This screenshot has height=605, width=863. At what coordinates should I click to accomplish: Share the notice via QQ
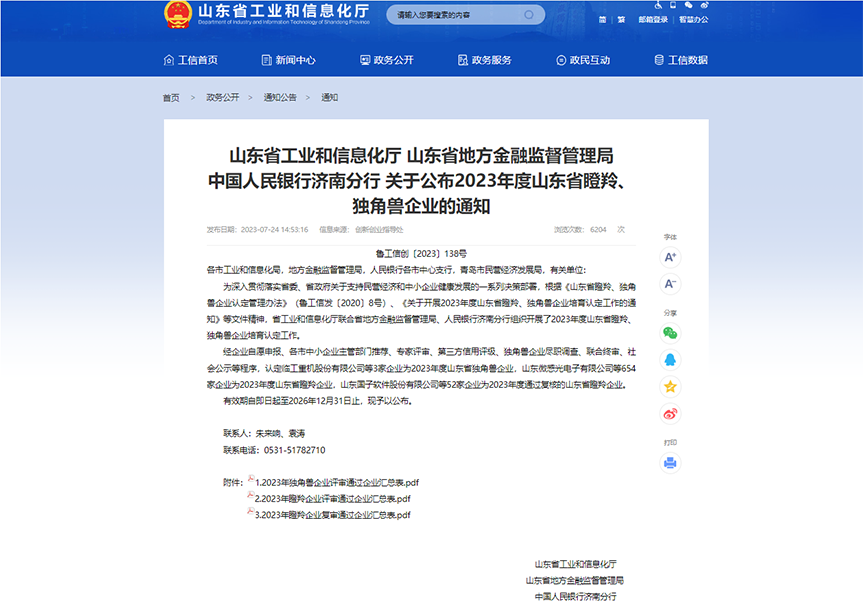pyautogui.click(x=672, y=358)
